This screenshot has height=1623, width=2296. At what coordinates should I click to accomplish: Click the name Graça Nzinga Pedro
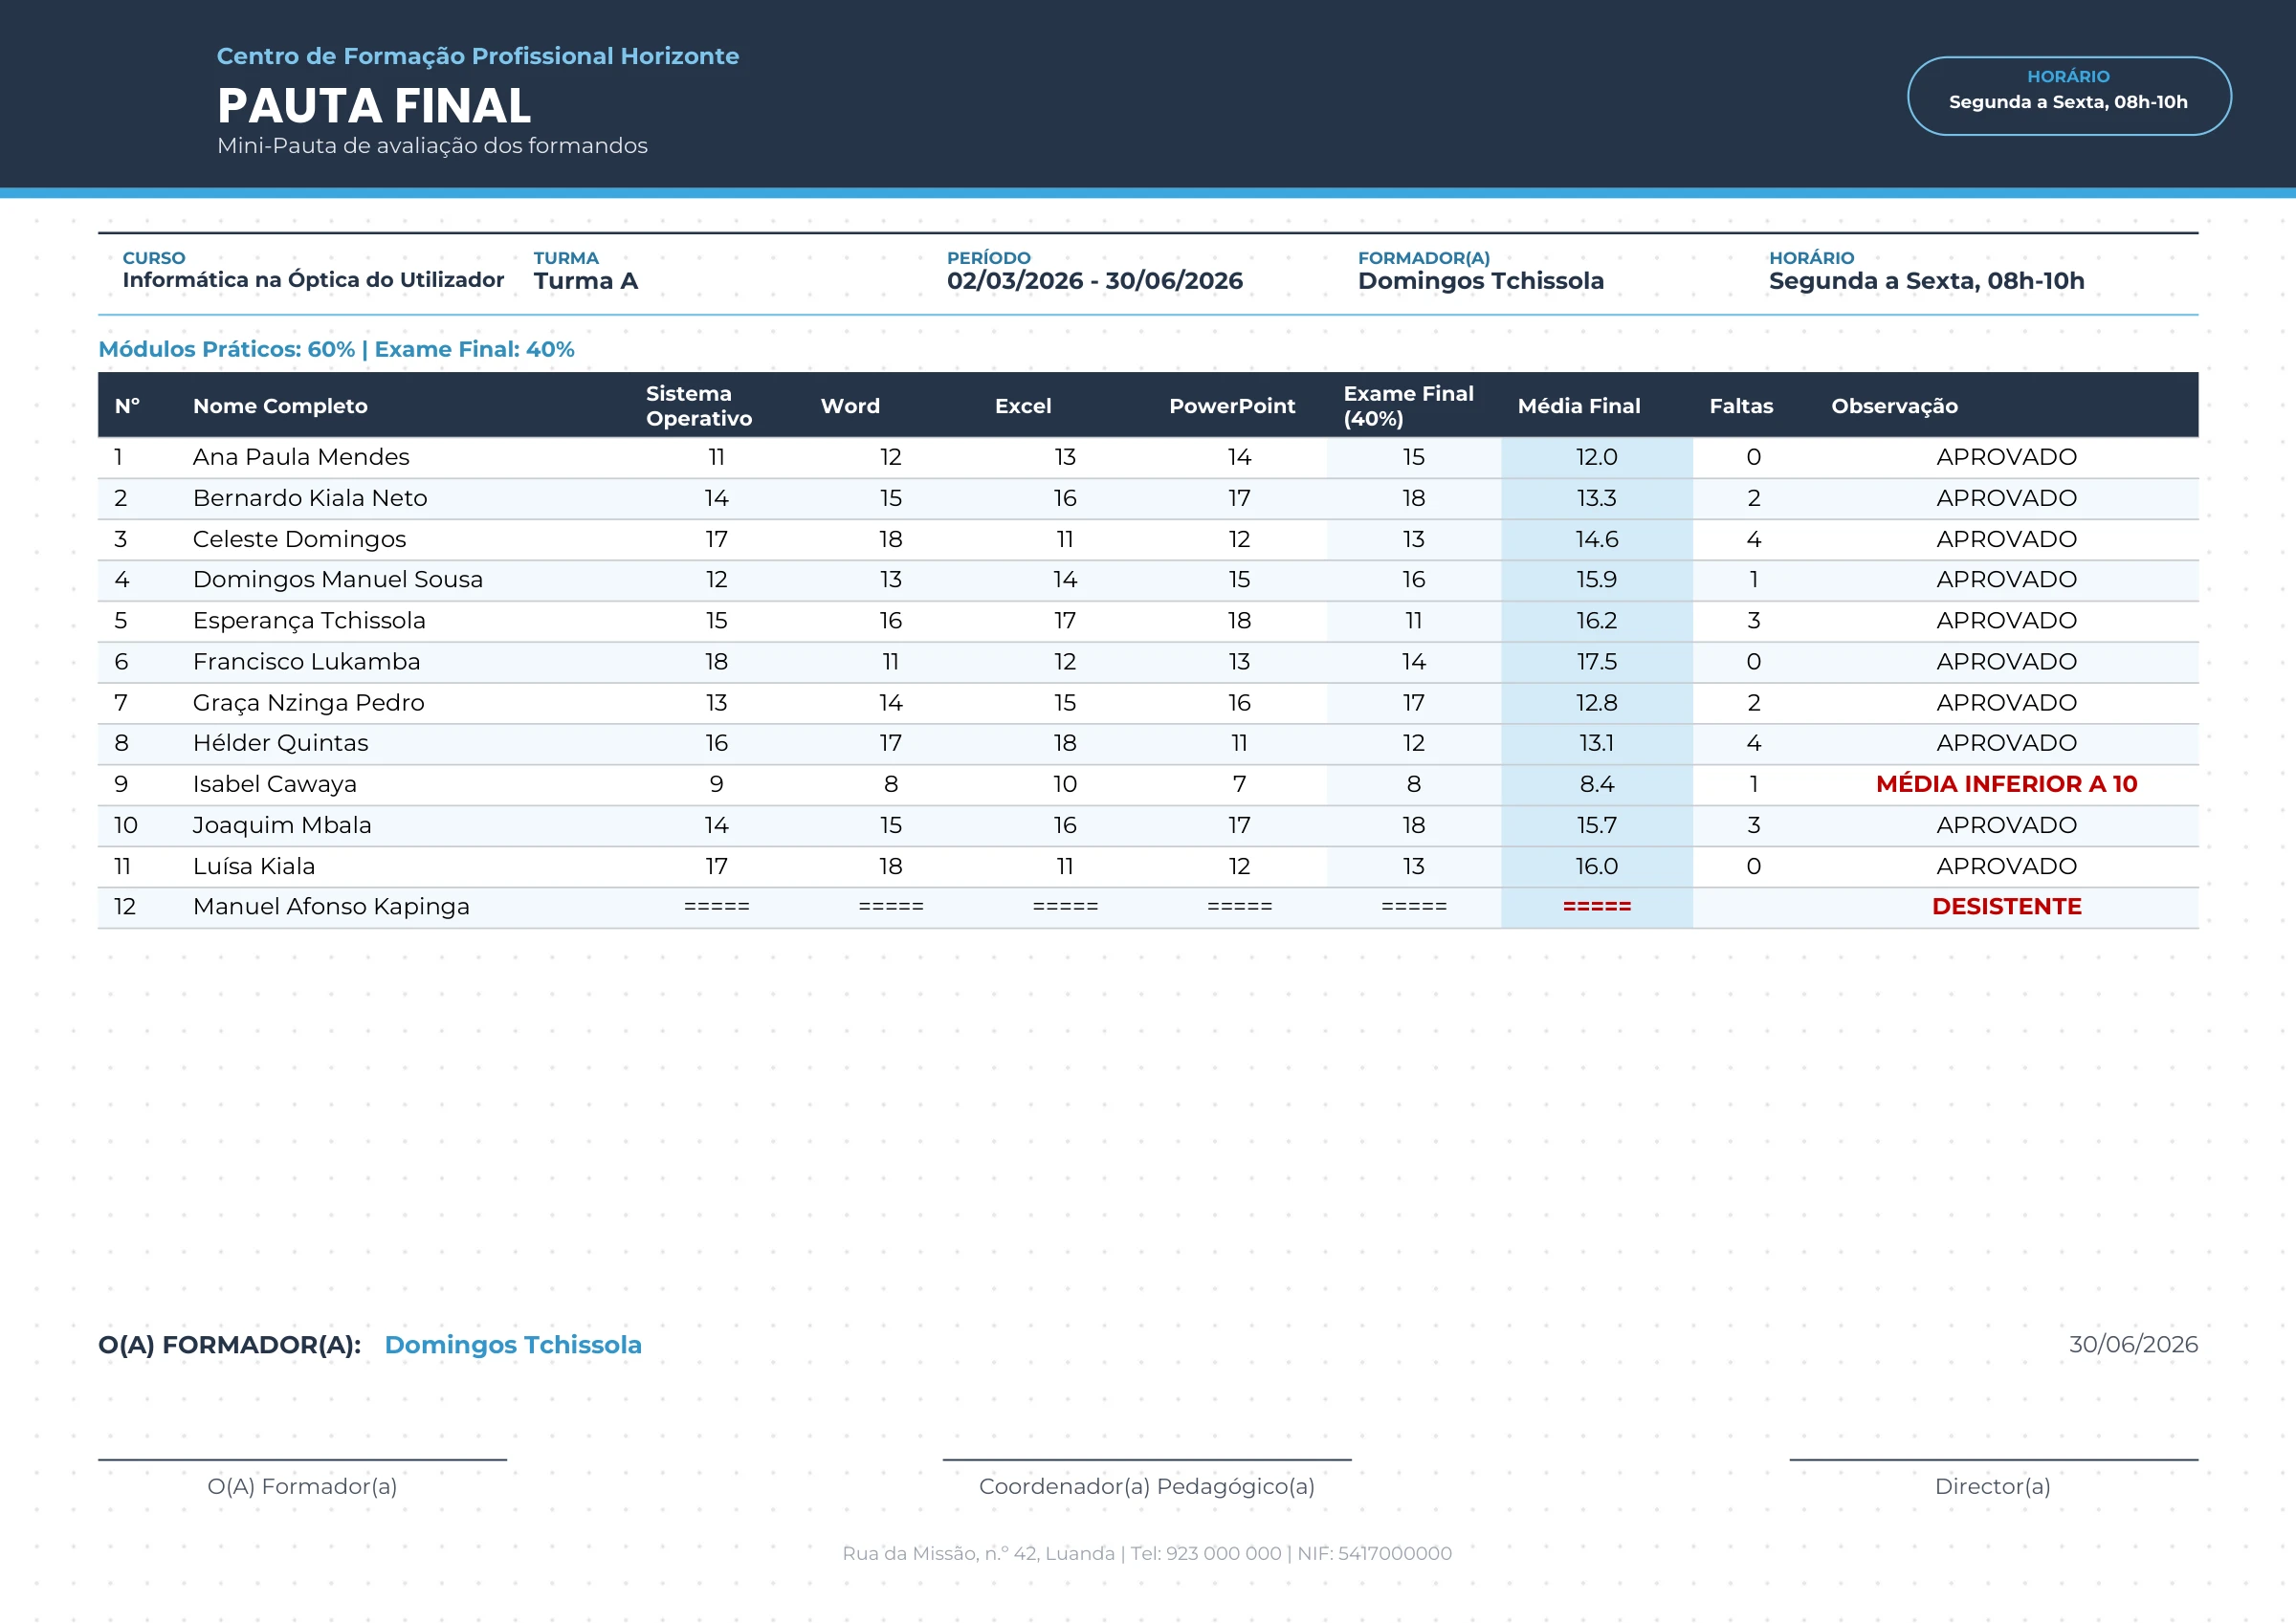(x=309, y=703)
